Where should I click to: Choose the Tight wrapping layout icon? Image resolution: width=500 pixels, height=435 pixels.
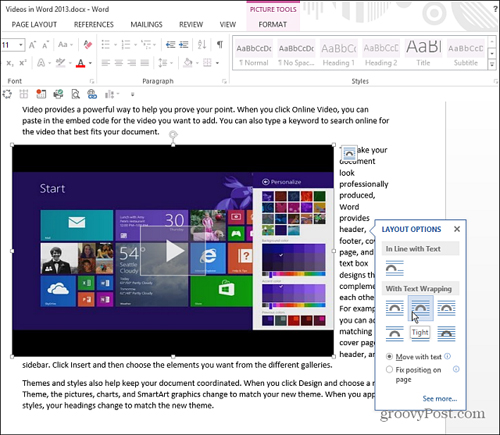tap(420, 308)
